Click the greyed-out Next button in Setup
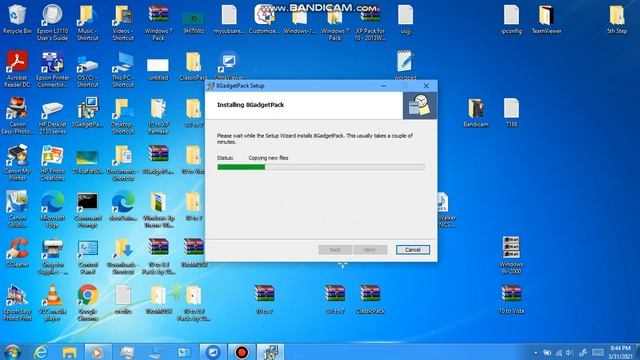 pos(370,249)
